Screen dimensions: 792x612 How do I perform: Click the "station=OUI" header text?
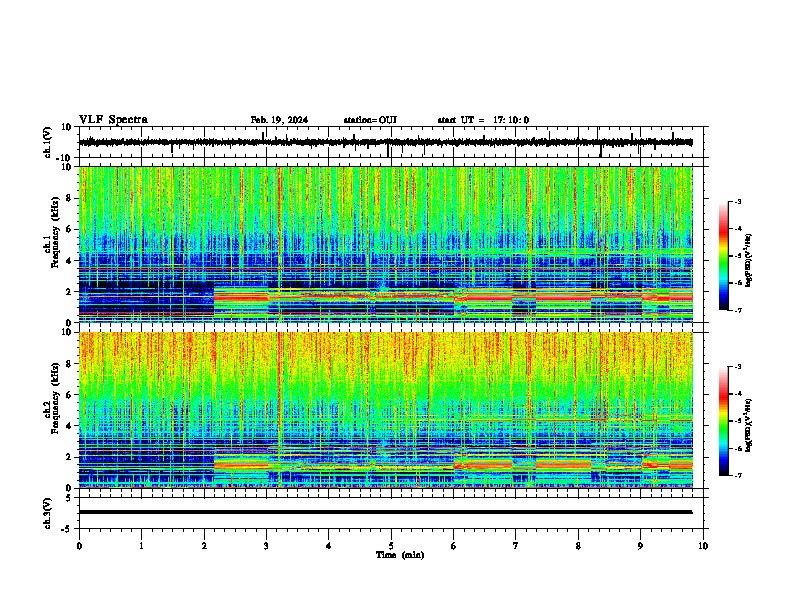click(x=370, y=120)
